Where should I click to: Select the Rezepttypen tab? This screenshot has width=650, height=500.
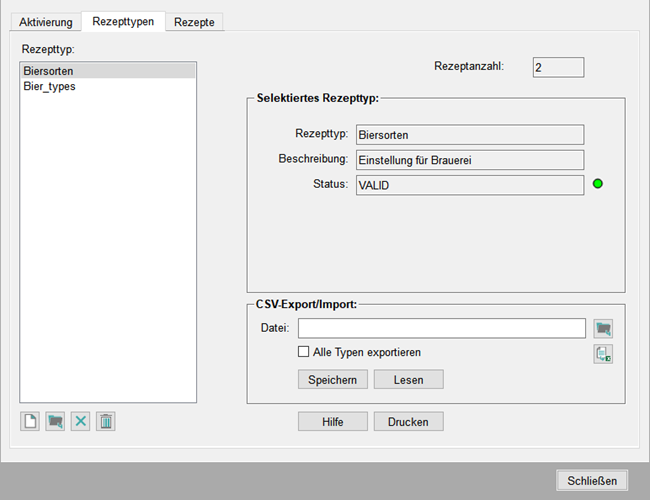tap(123, 21)
